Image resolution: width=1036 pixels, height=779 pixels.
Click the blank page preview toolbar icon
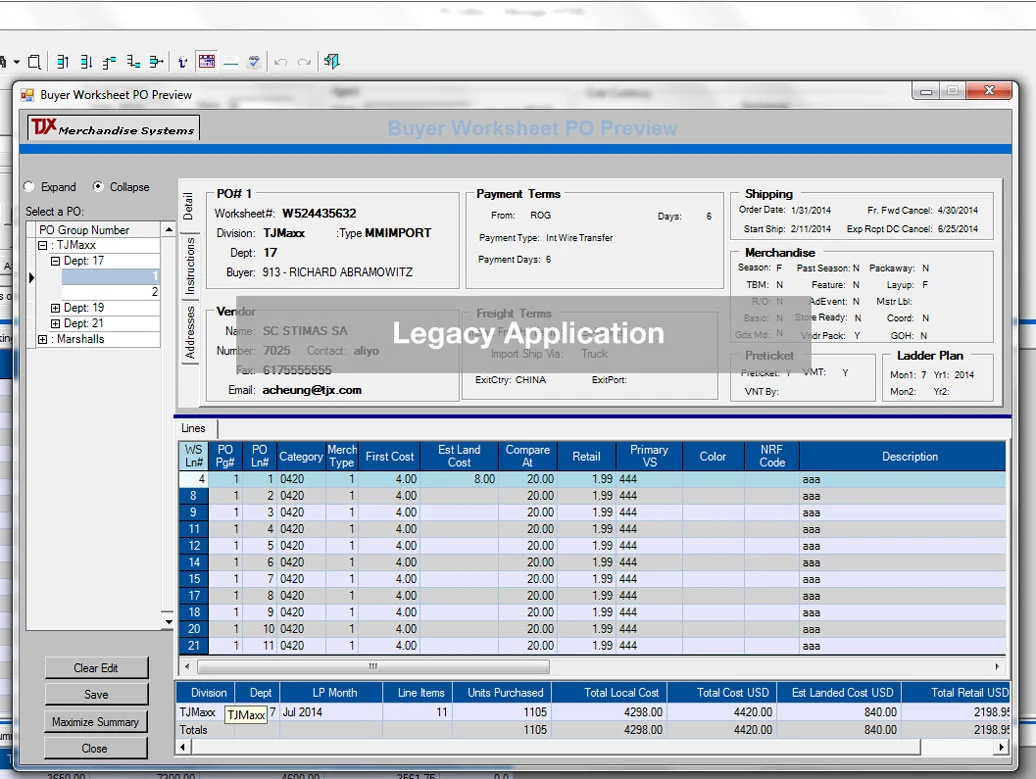pos(34,62)
